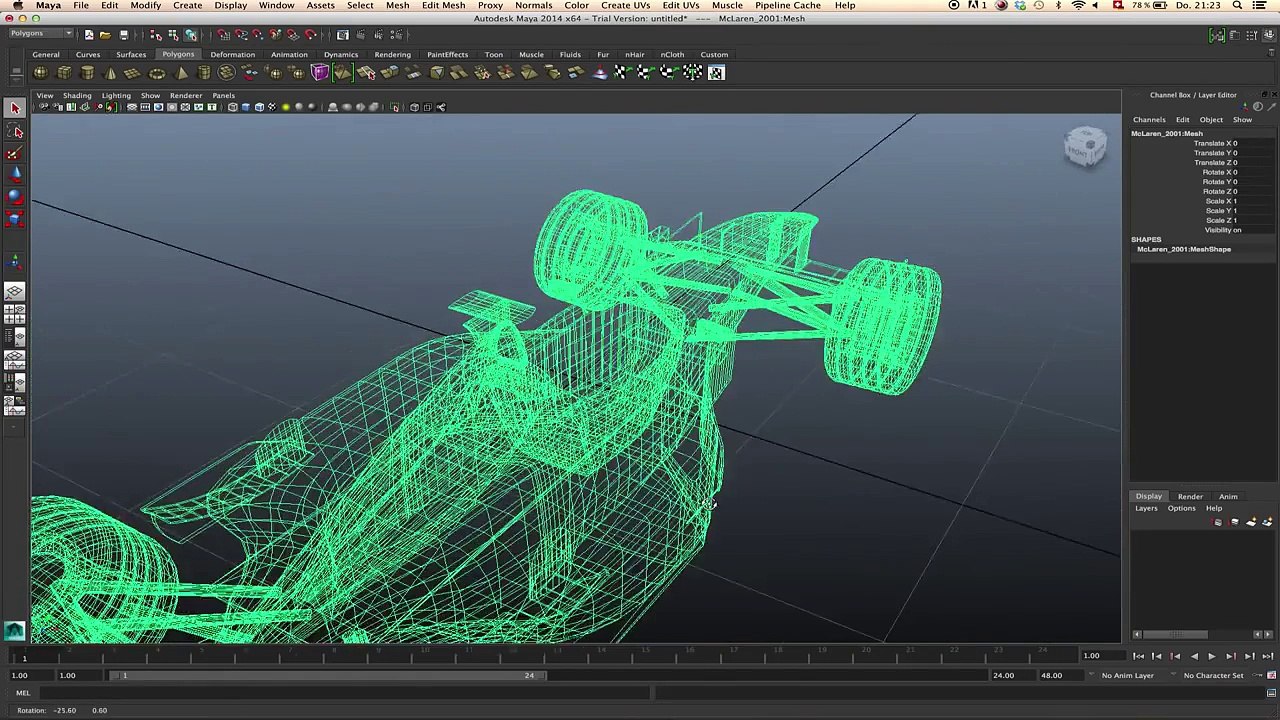Image resolution: width=1280 pixels, height=720 pixels.
Task: Pick the Scale tool in toolbox
Action: click(x=15, y=219)
